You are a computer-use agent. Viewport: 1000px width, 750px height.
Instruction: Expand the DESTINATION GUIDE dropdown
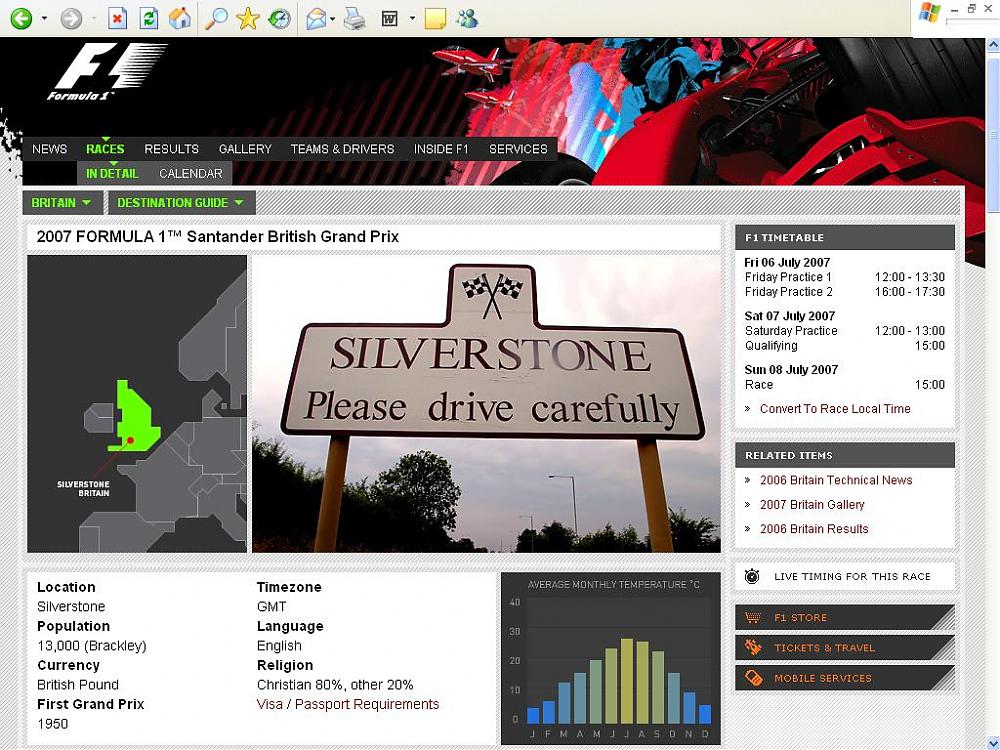181,203
